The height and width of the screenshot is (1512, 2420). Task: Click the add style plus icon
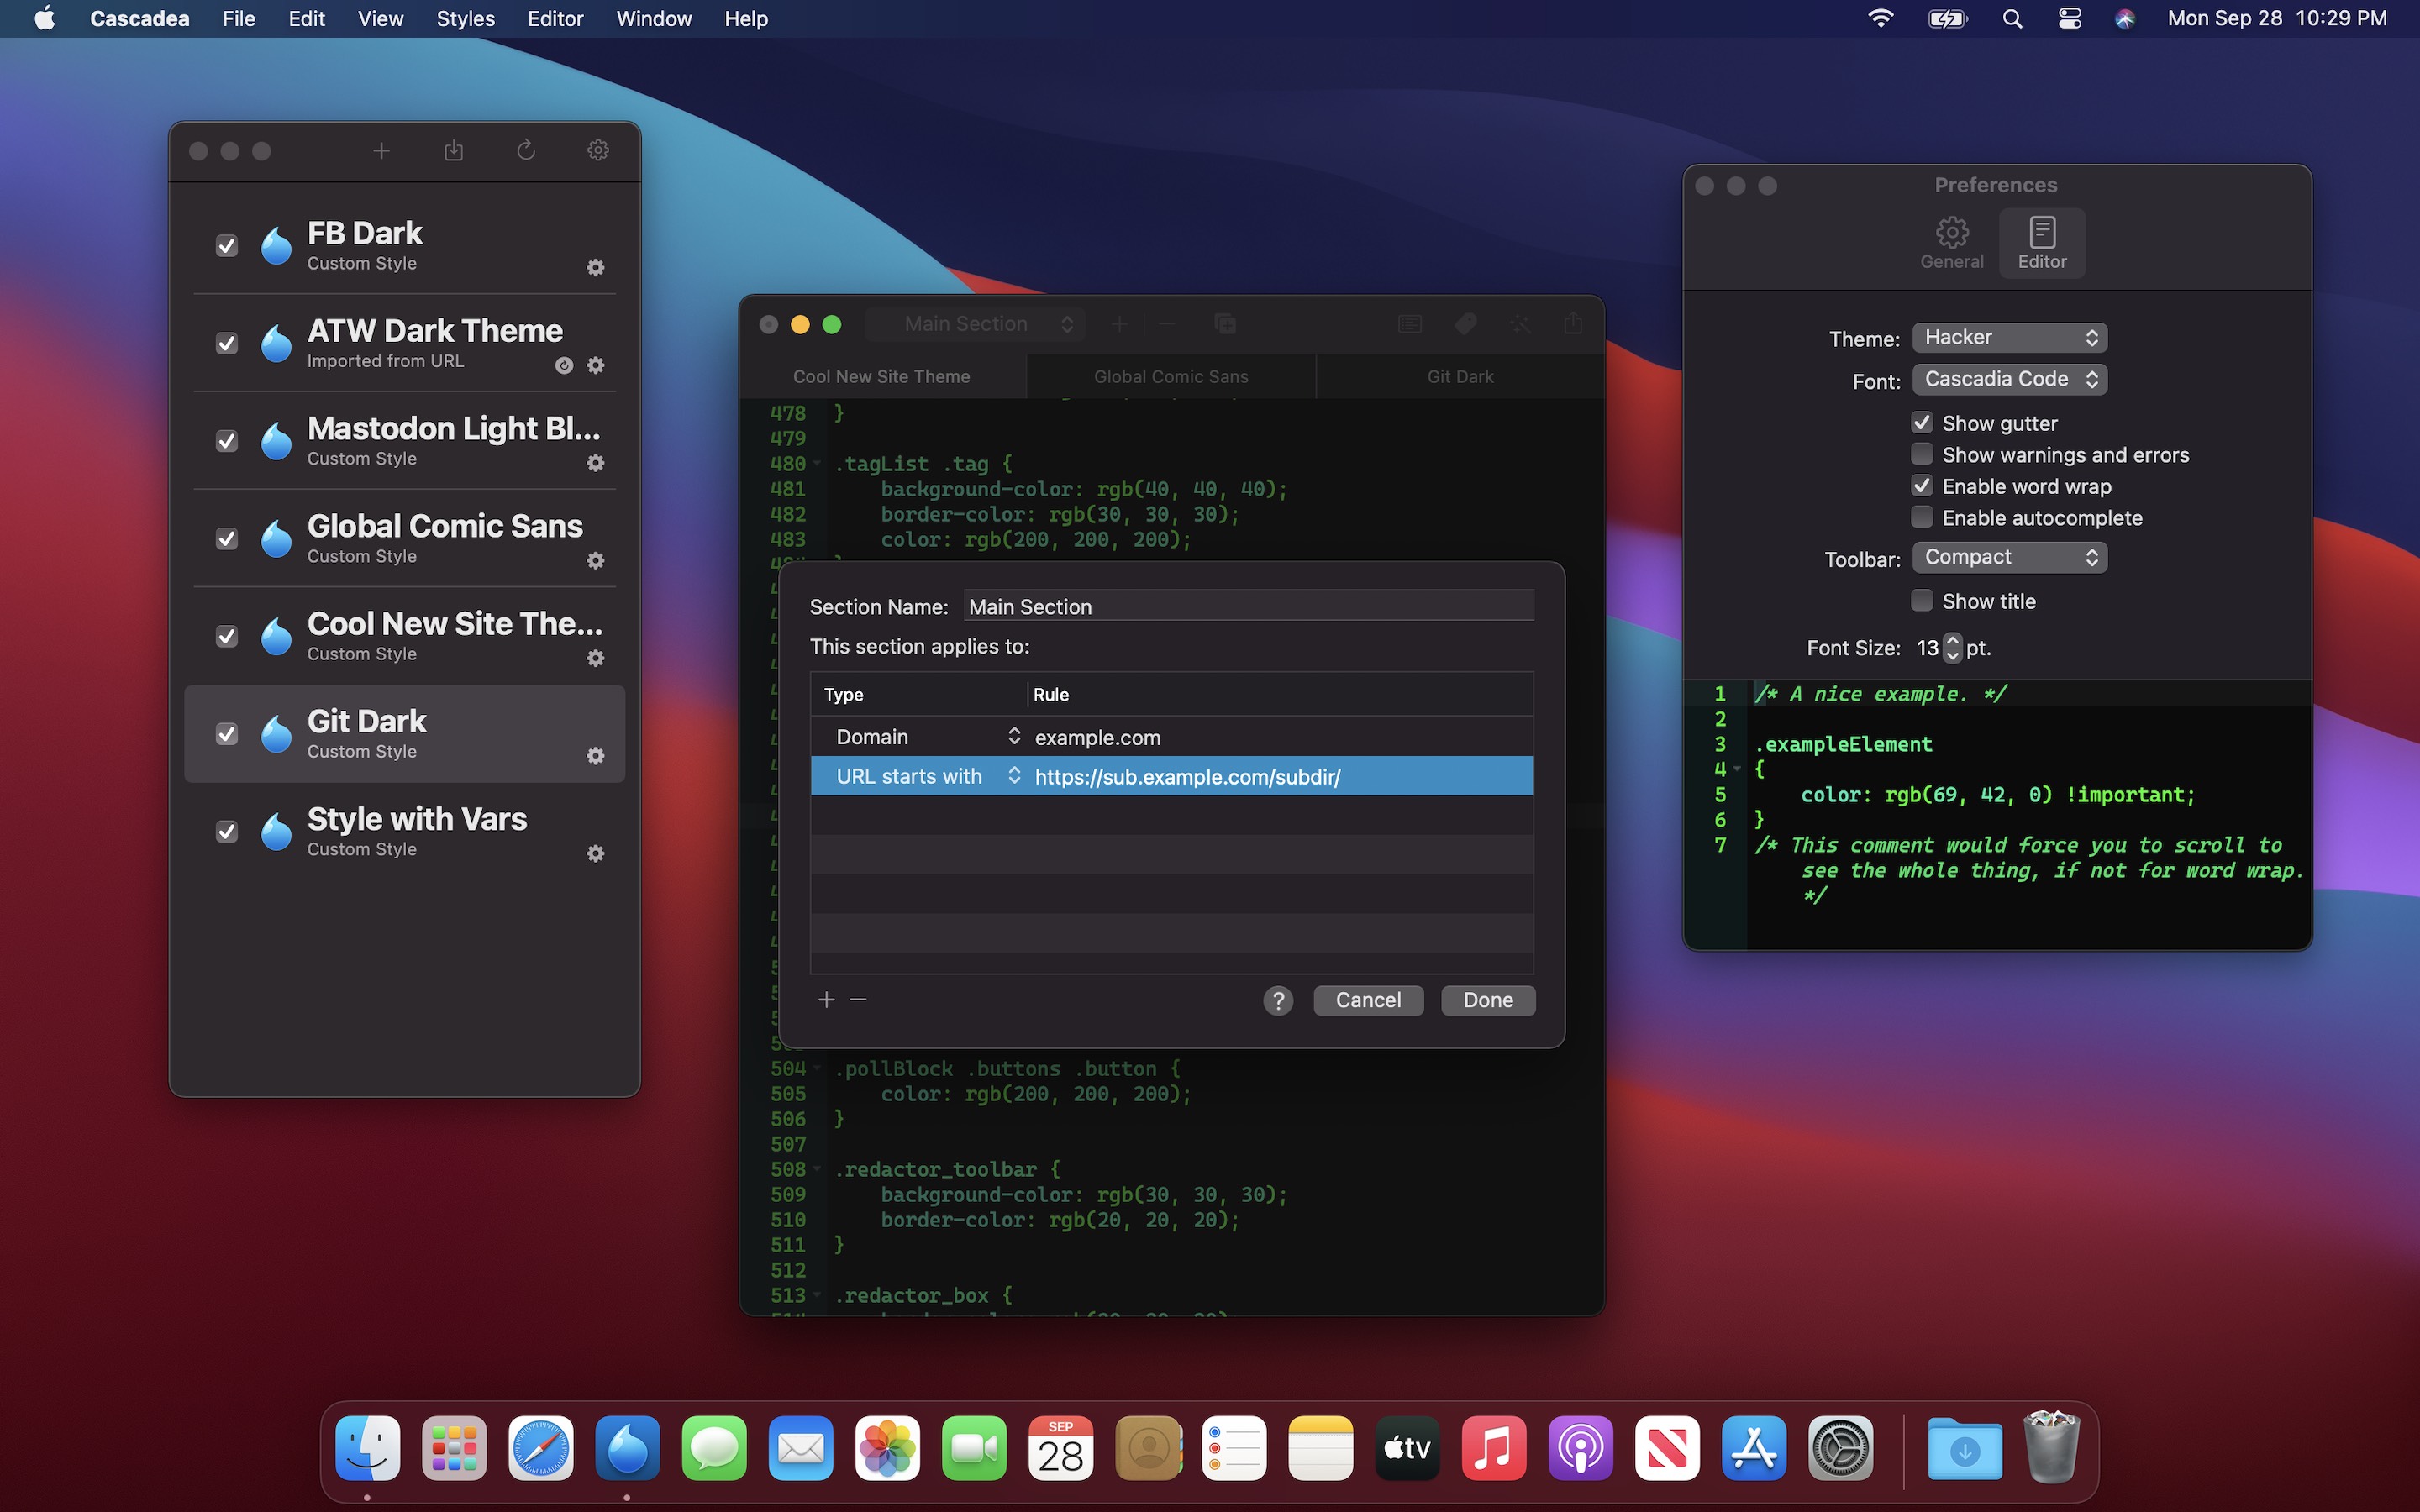pos(381,151)
